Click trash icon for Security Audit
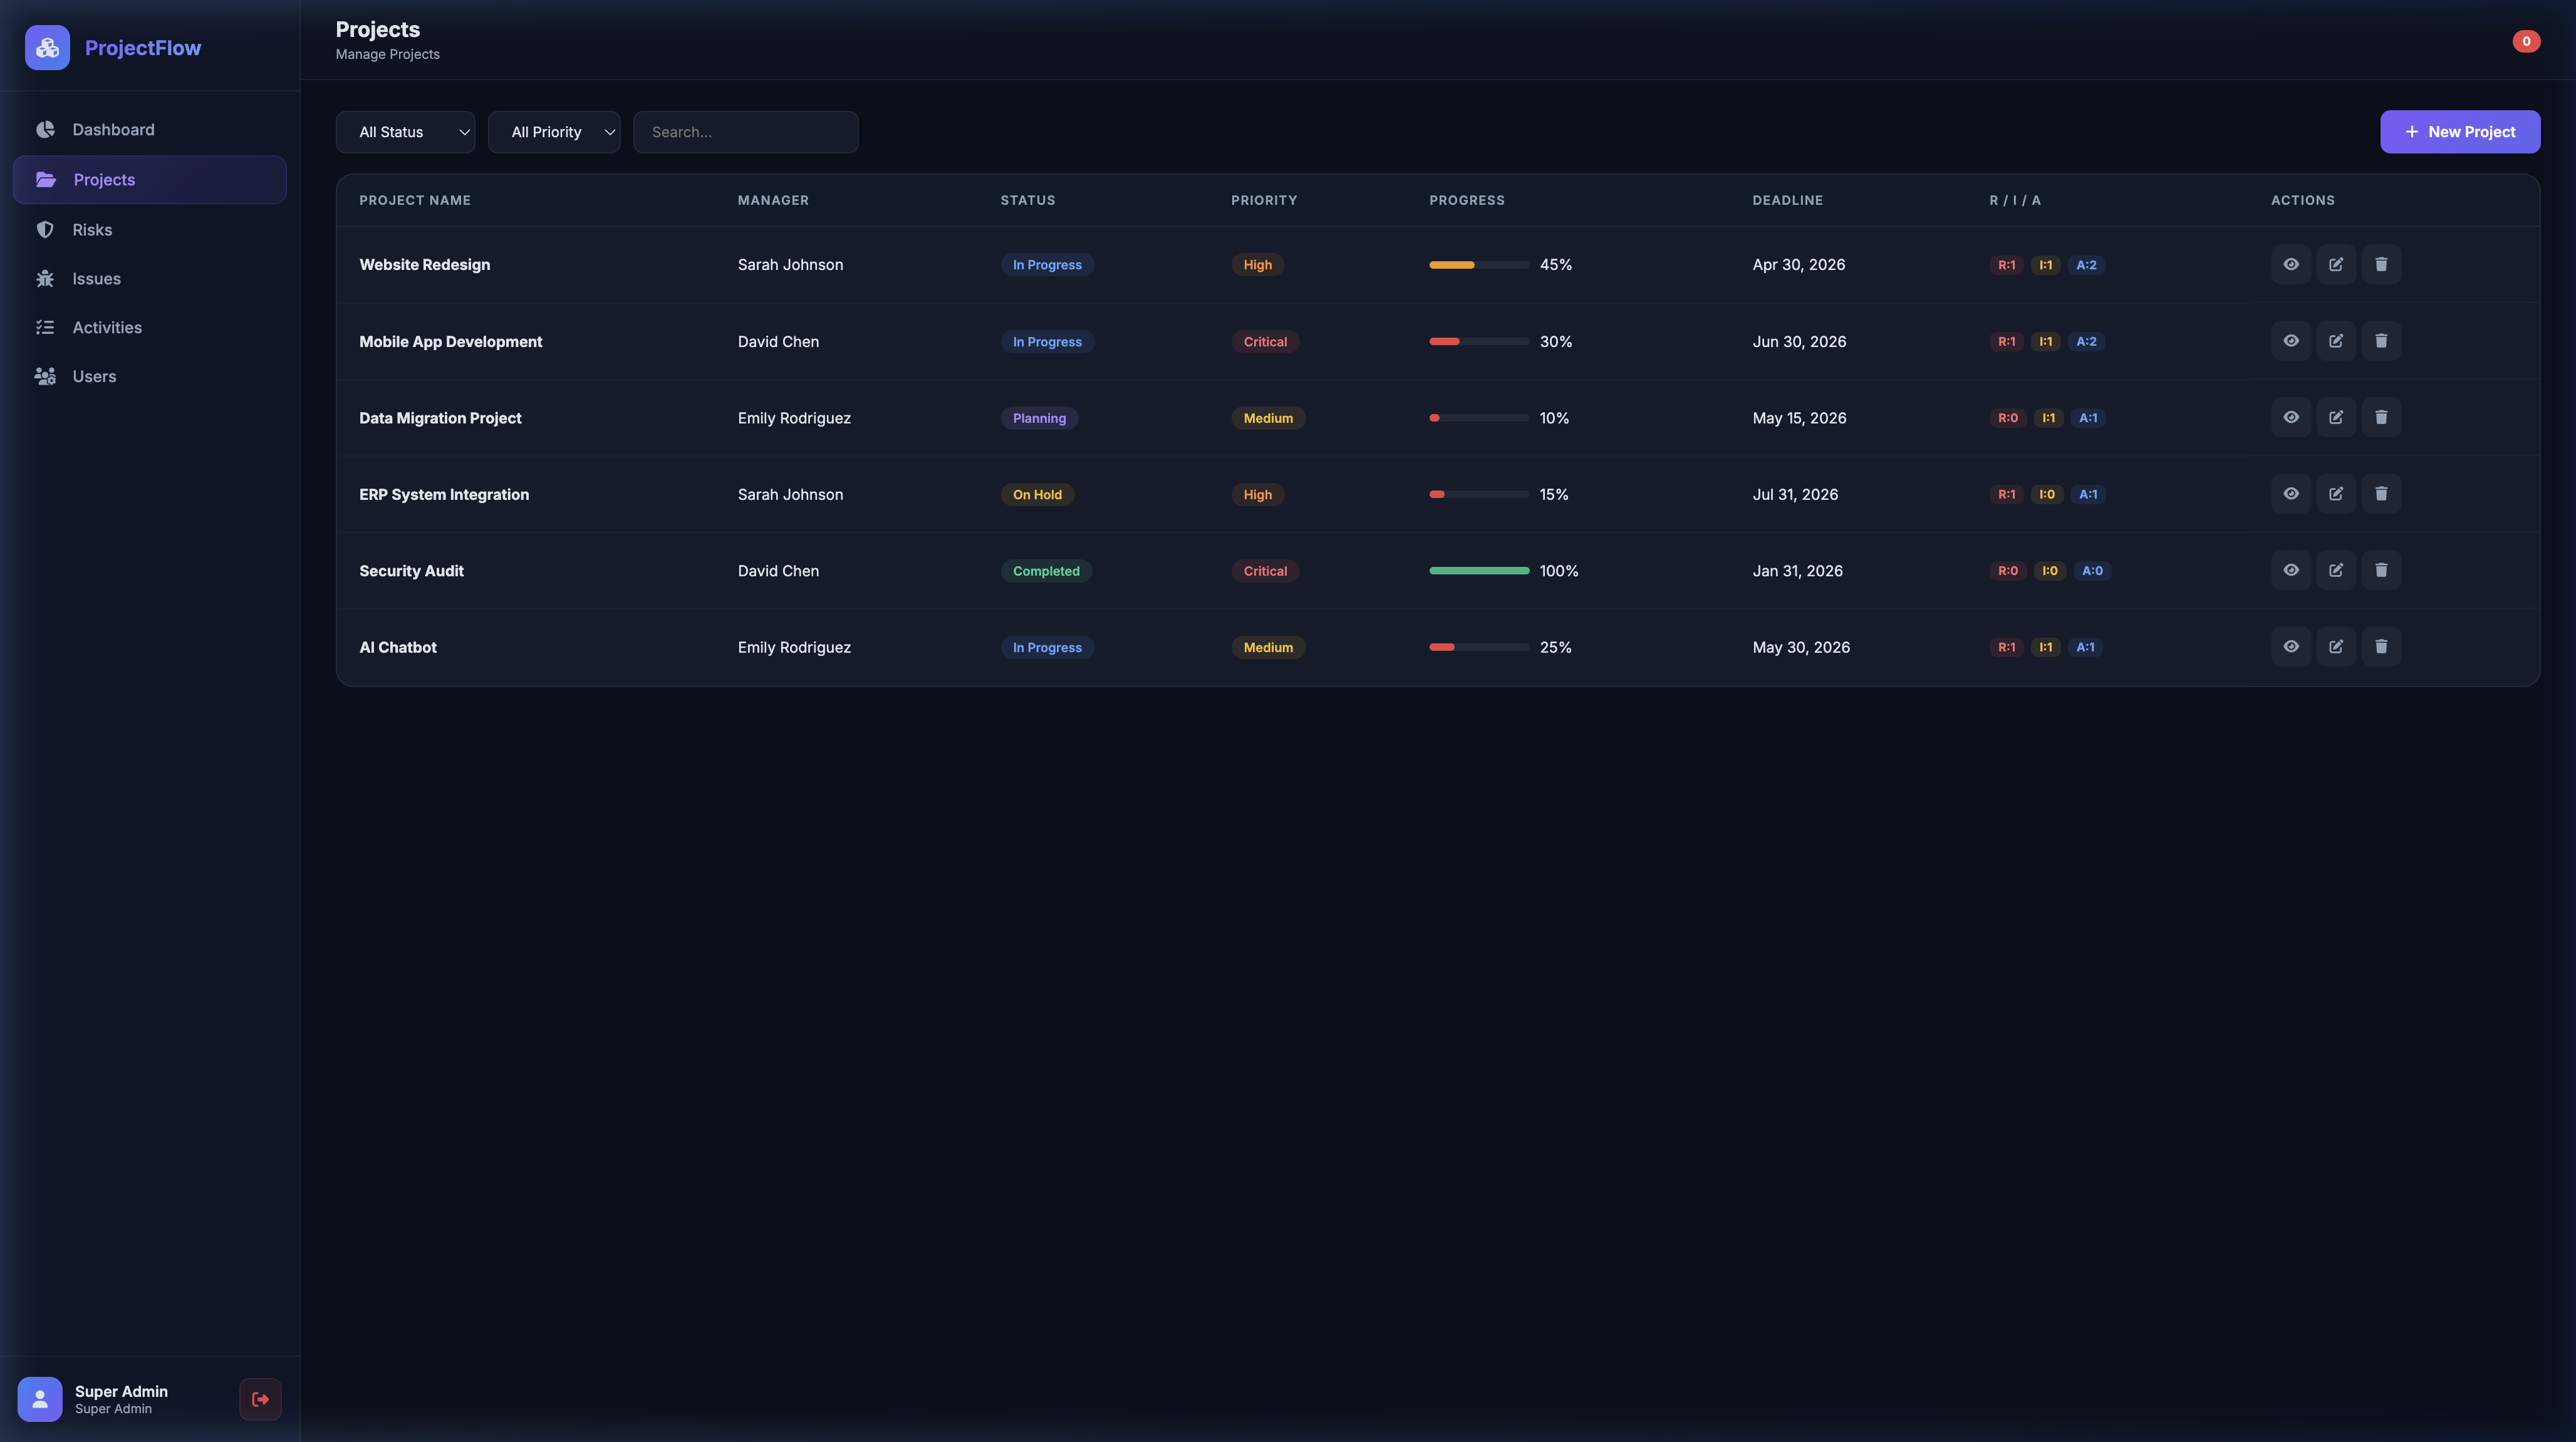 point(2380,570)
